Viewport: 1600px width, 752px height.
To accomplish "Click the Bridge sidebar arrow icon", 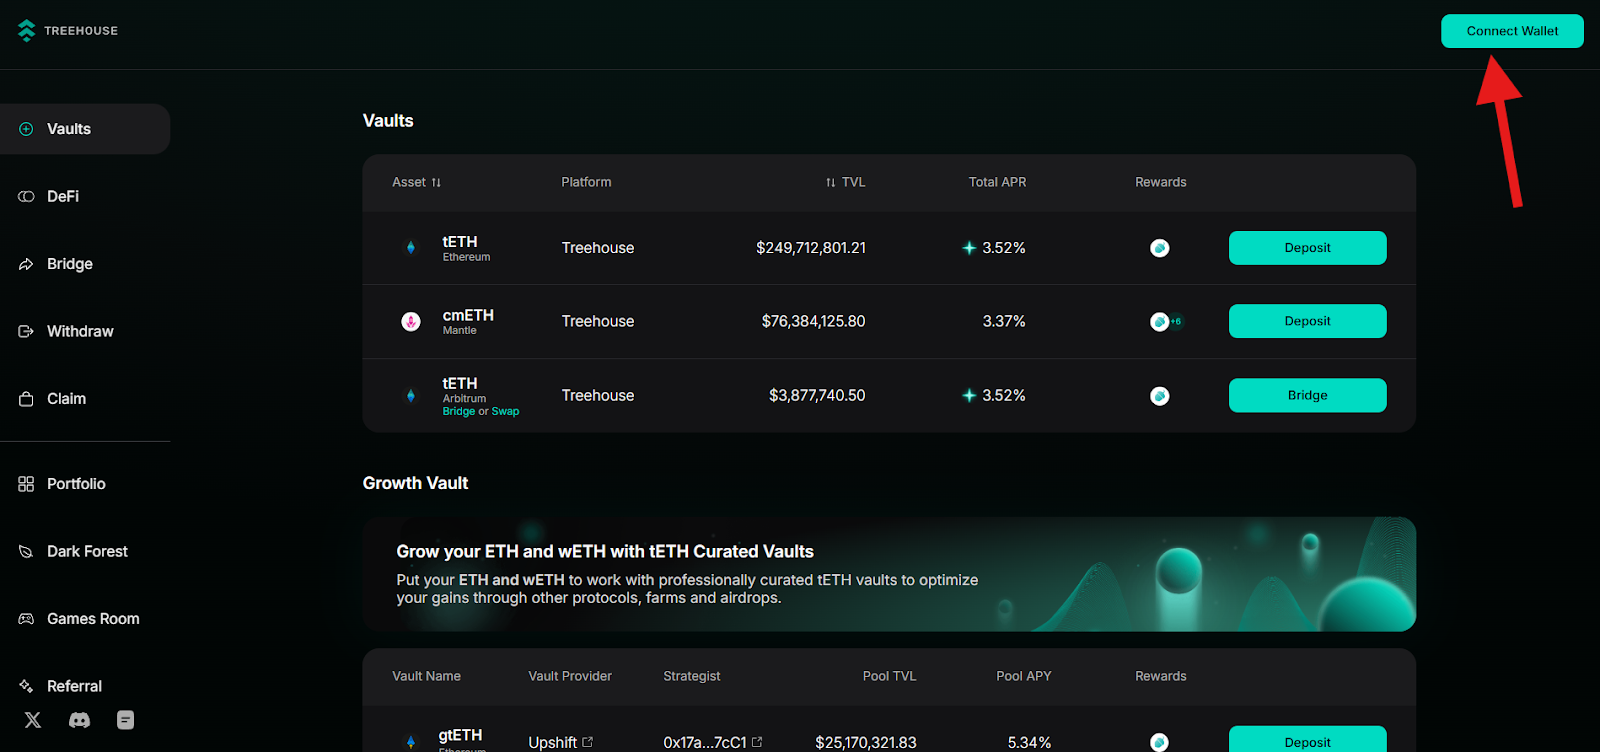I will pyautogui.click(x=26, y=264).
